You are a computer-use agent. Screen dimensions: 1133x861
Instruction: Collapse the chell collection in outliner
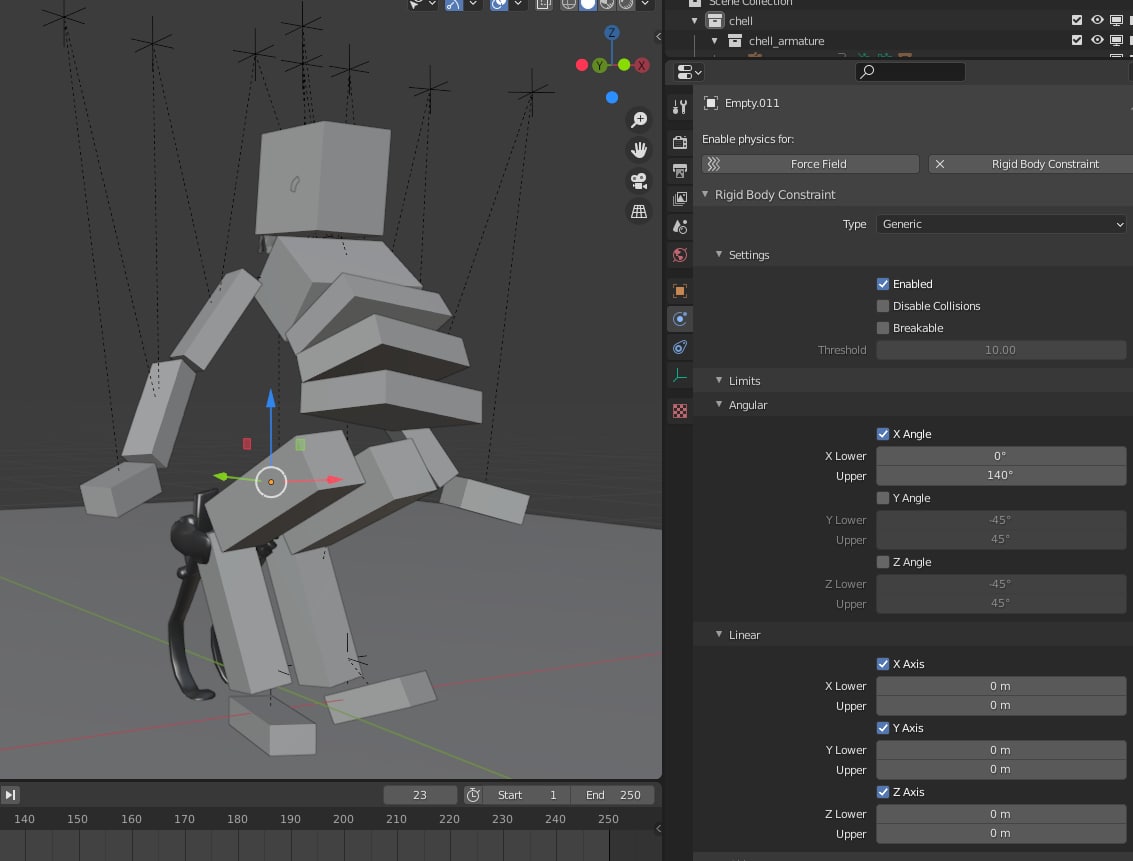click(x=694, y=21)
